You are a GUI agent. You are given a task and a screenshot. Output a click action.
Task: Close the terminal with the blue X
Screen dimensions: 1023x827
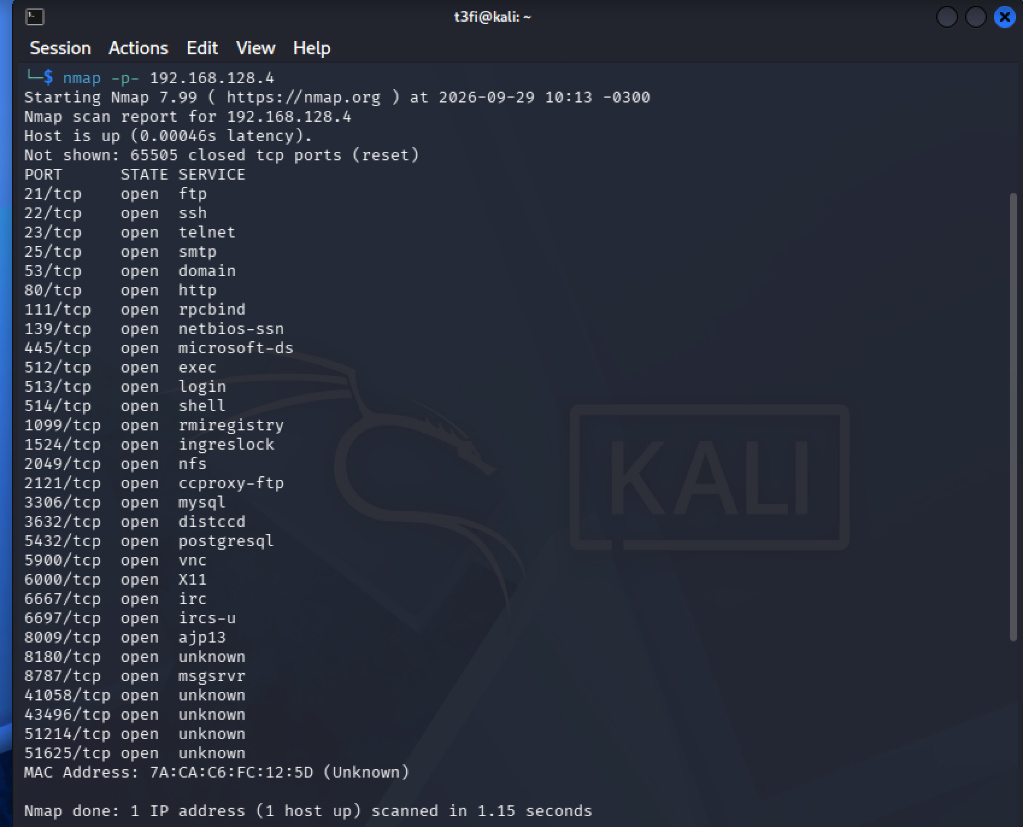[x=1005, y=17]
